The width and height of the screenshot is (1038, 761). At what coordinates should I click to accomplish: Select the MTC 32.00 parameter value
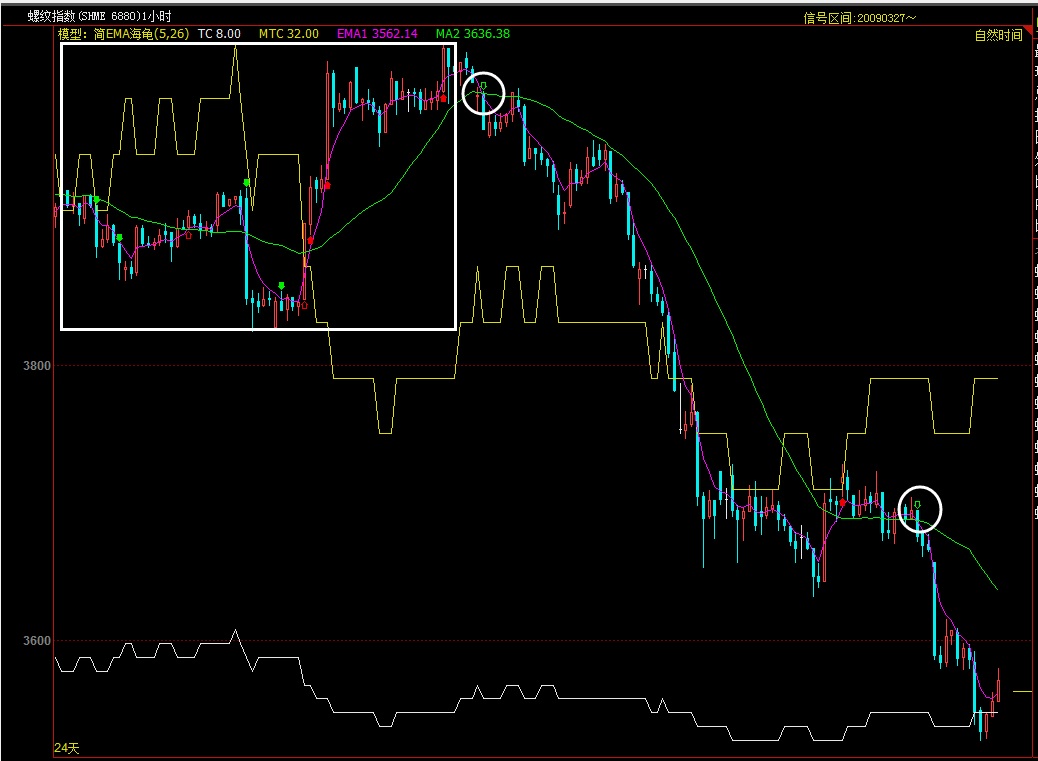pyautogui.click(x=288, y=34)
